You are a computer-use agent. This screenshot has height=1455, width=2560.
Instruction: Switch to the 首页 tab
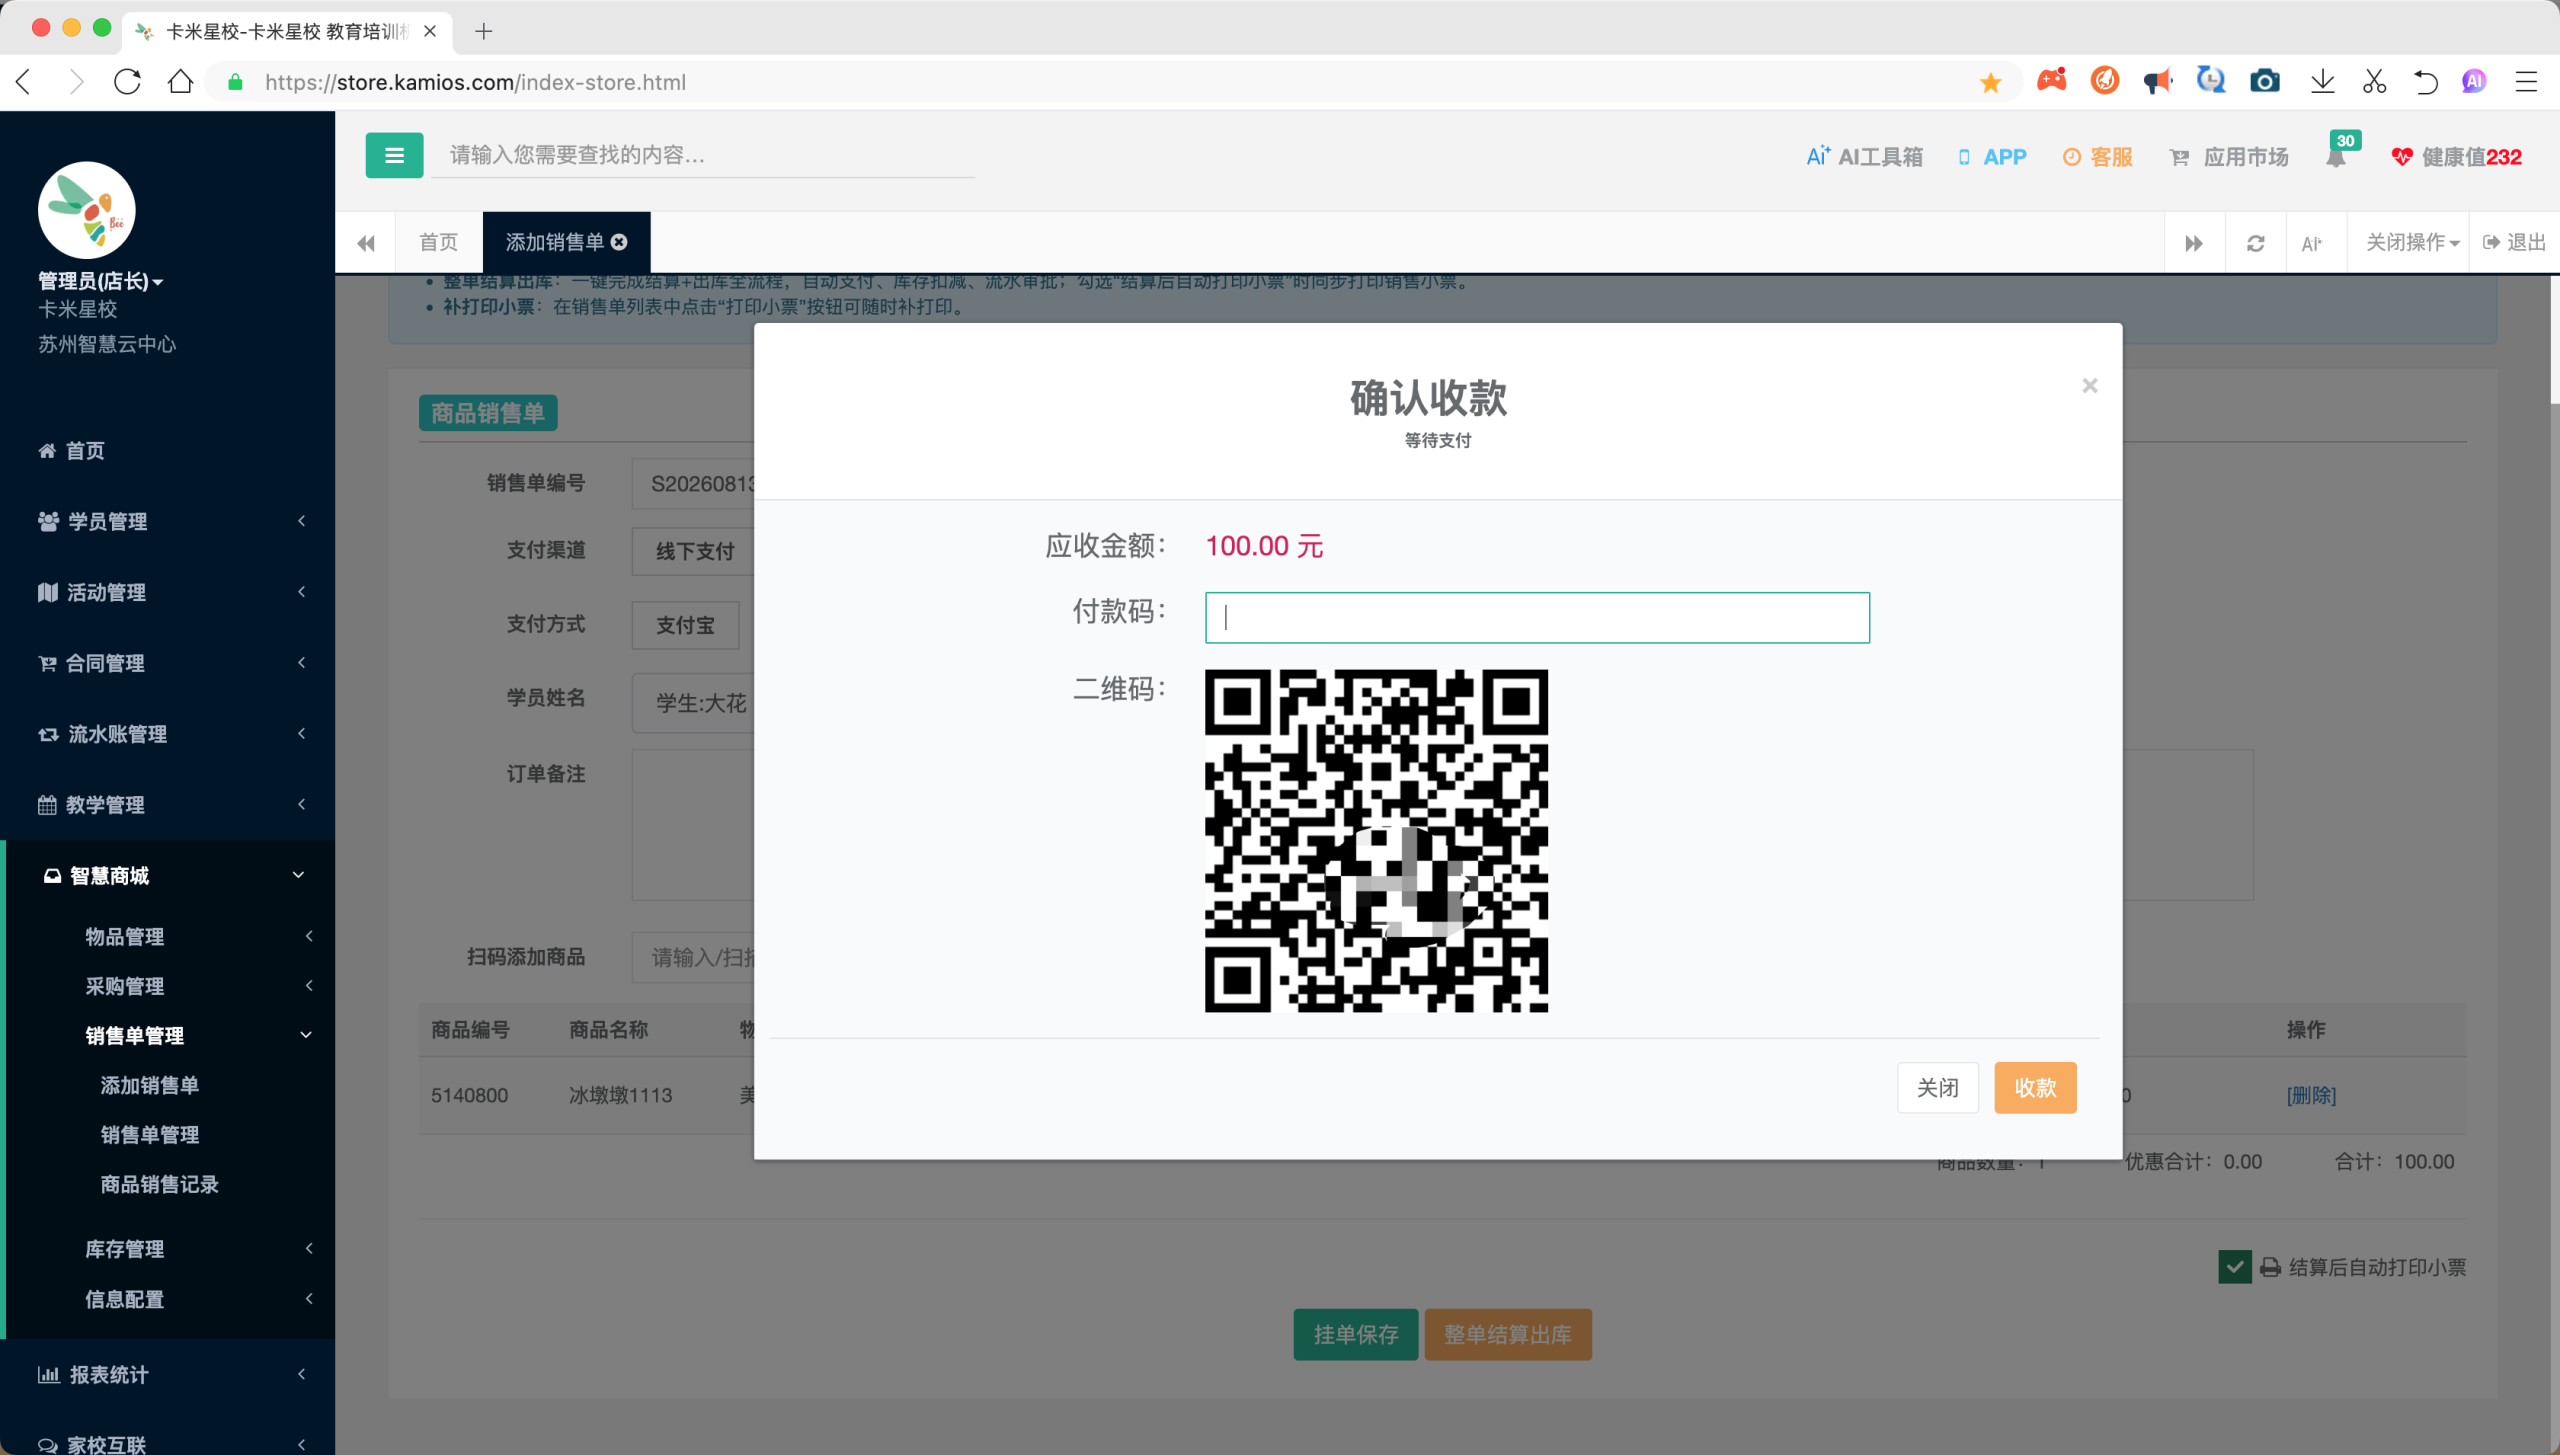click(438, 242)
